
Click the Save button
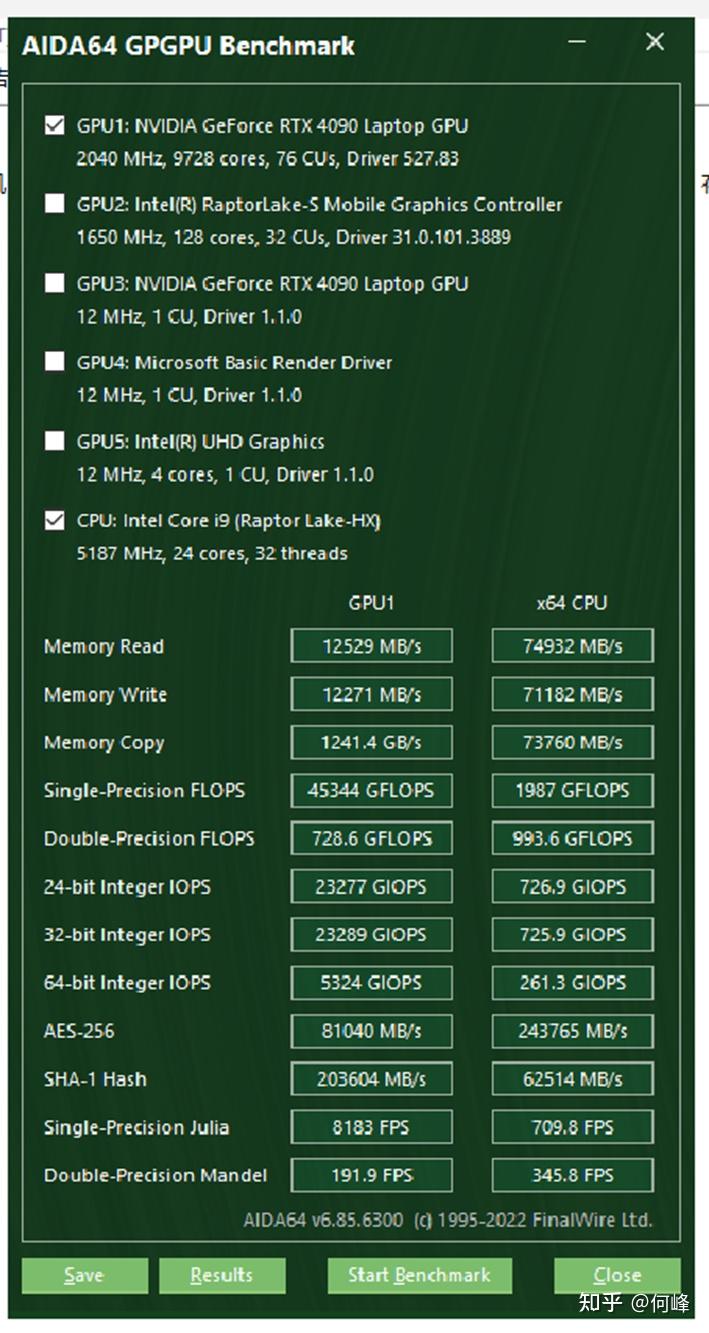[x=84, y=1275]
